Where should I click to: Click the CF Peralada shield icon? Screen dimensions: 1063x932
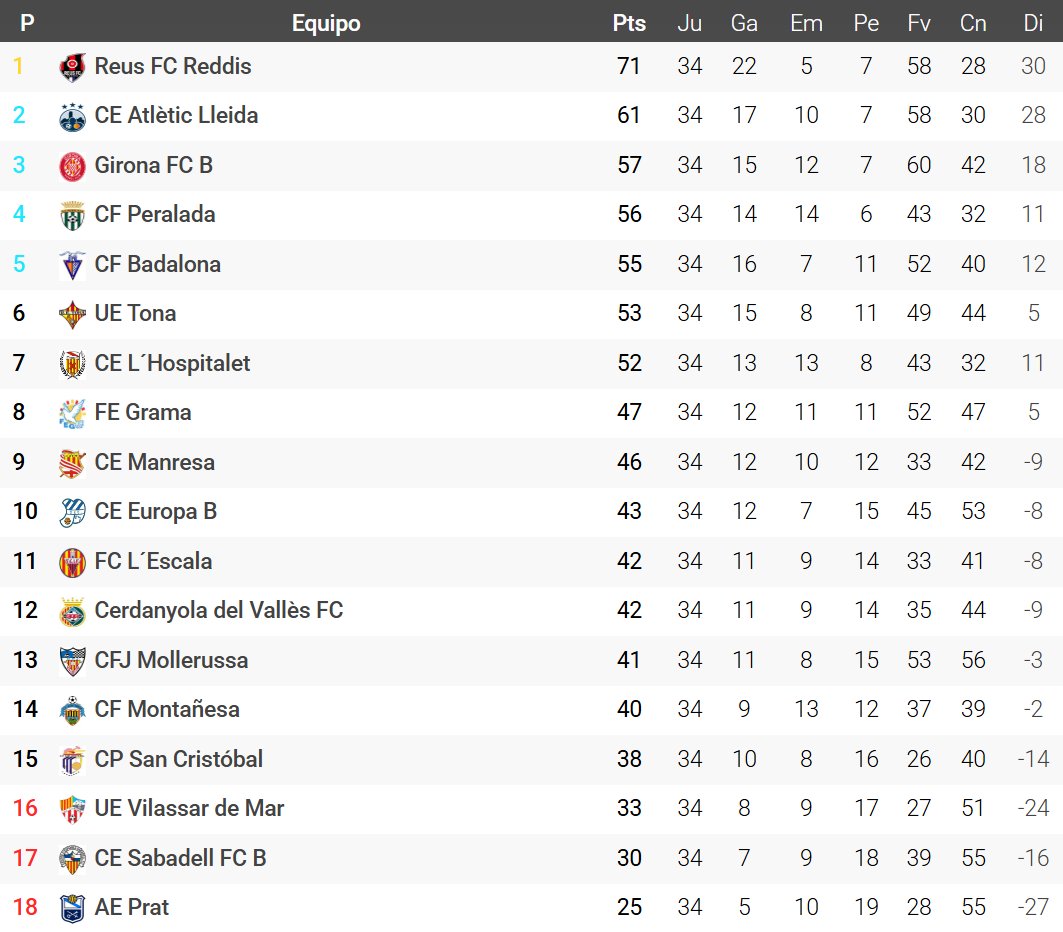[73, 216]
